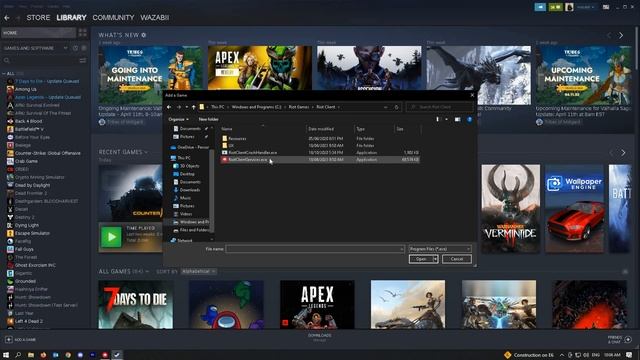Refresh the Riot Client folder view

[x=396, y=107]
